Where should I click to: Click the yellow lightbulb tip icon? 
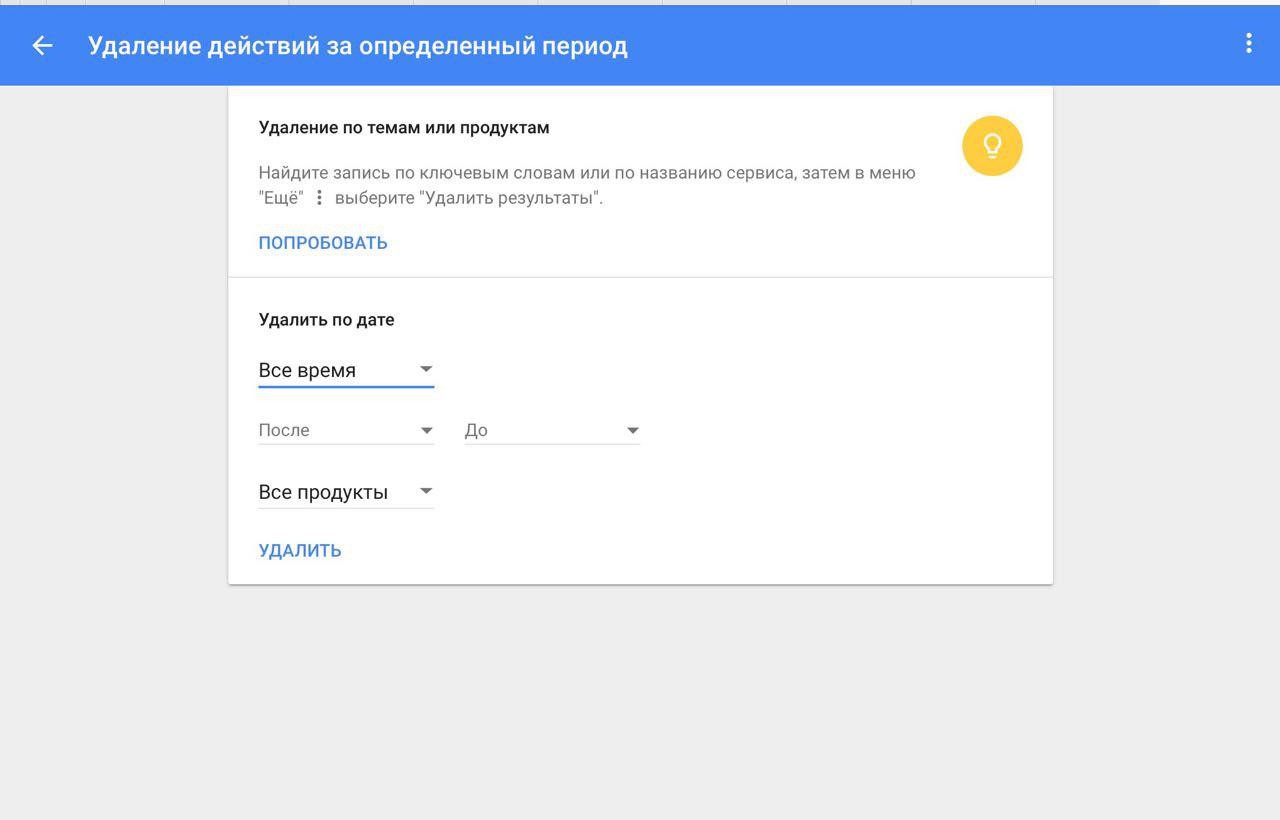[992, 146]
